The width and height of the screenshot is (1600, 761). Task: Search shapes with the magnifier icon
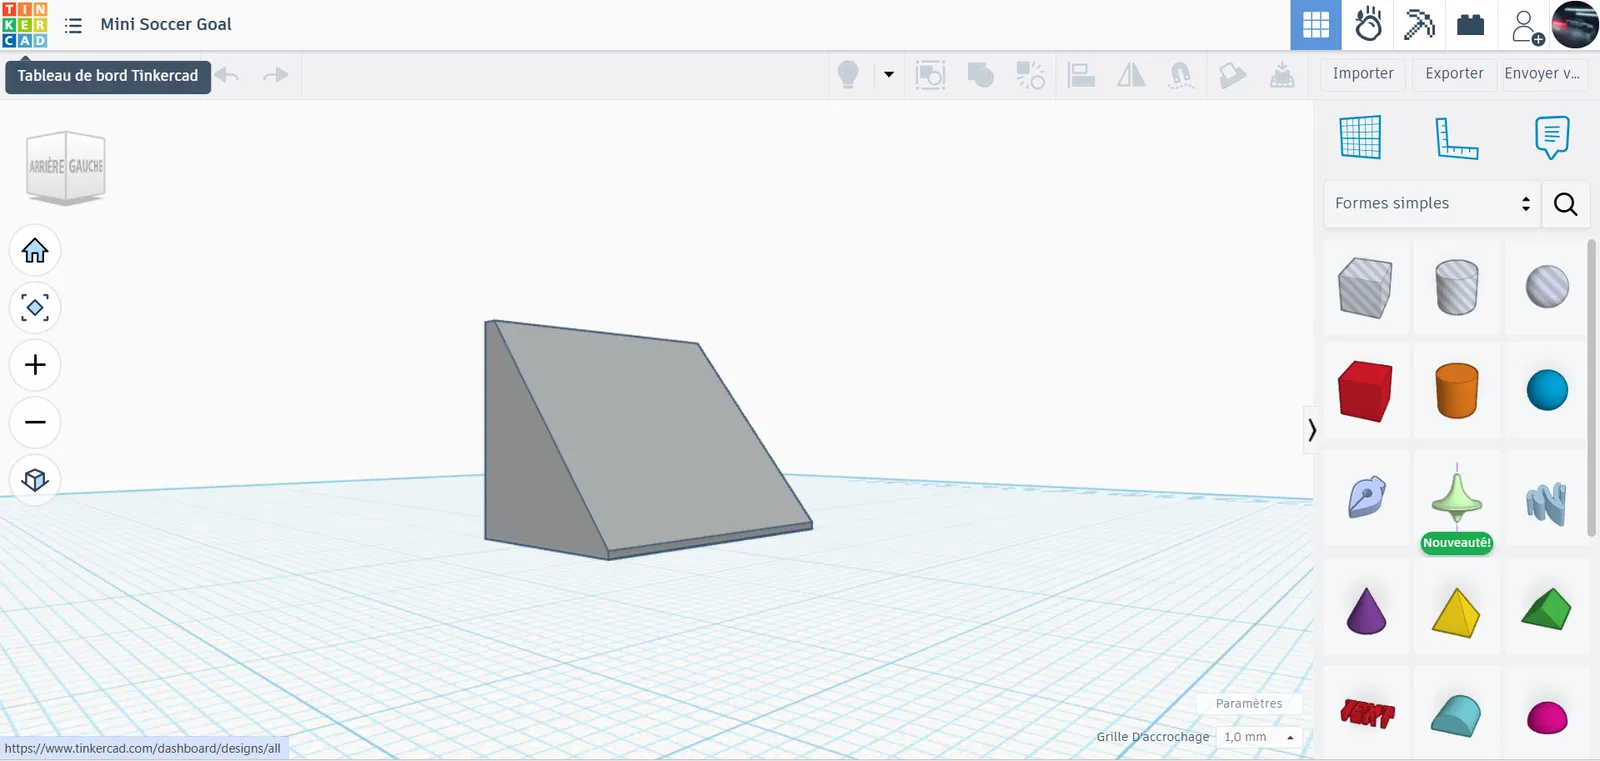[x=1566, y=204]
